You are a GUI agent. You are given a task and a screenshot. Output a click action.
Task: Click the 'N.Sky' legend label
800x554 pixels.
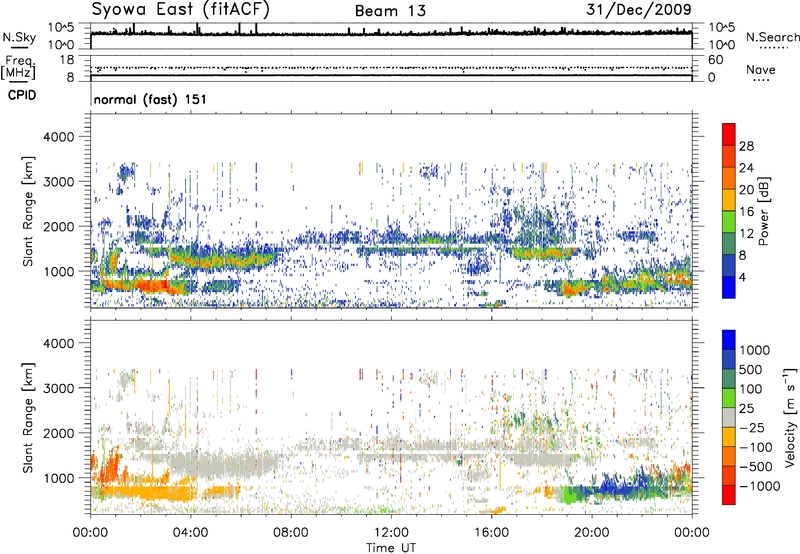click(19, 37)
